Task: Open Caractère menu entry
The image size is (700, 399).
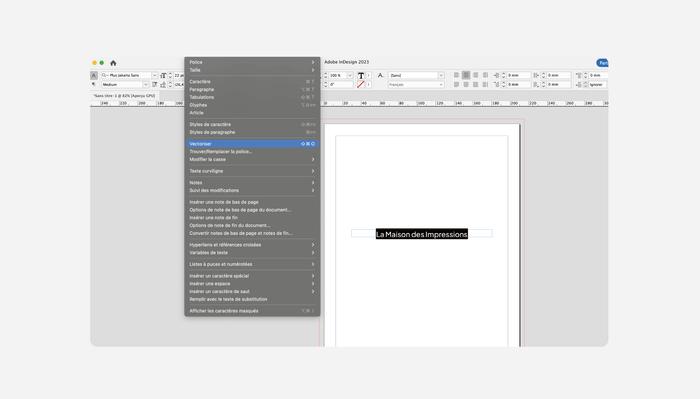Action: [x=252, y=82]
